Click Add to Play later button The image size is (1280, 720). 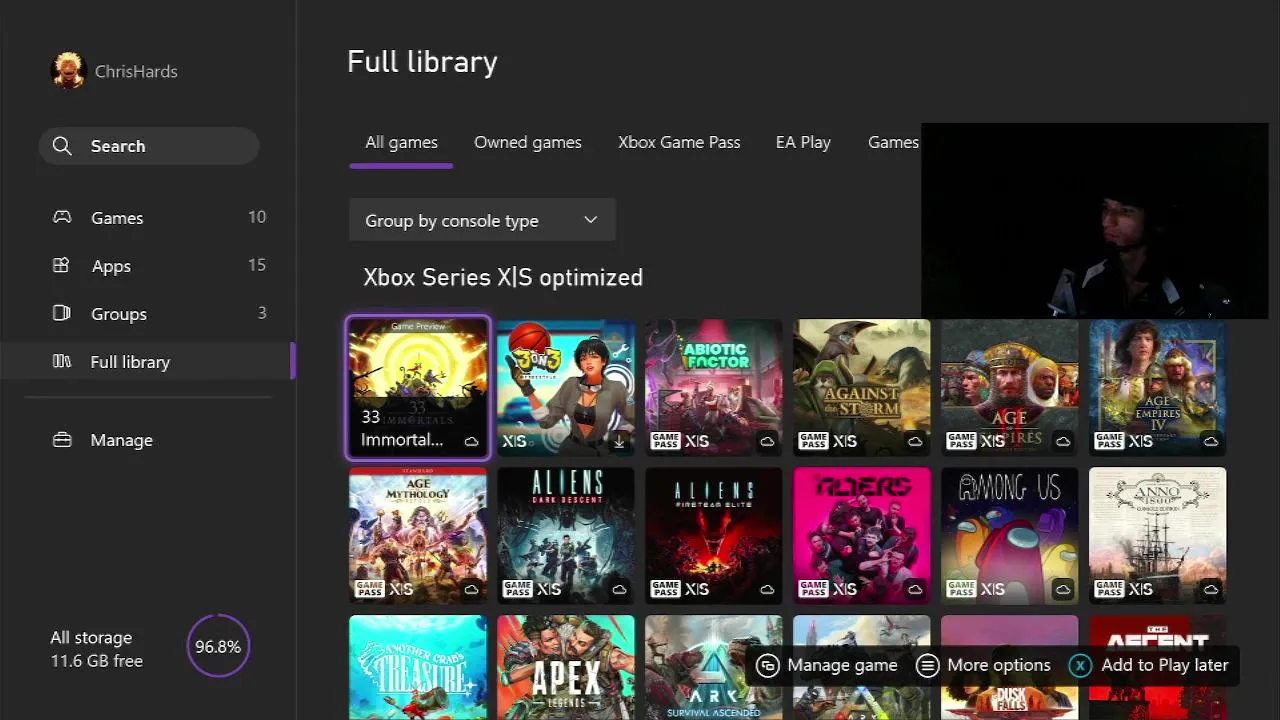[1150, 665]
